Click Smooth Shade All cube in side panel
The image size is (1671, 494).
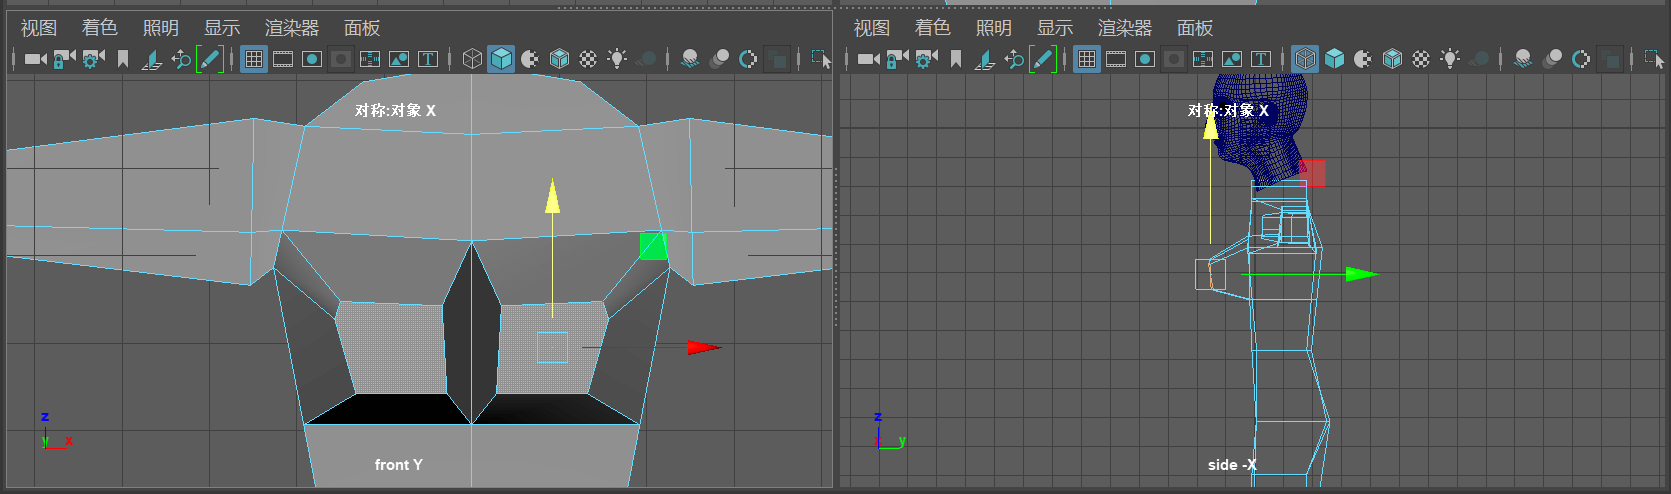[1334, 59]
